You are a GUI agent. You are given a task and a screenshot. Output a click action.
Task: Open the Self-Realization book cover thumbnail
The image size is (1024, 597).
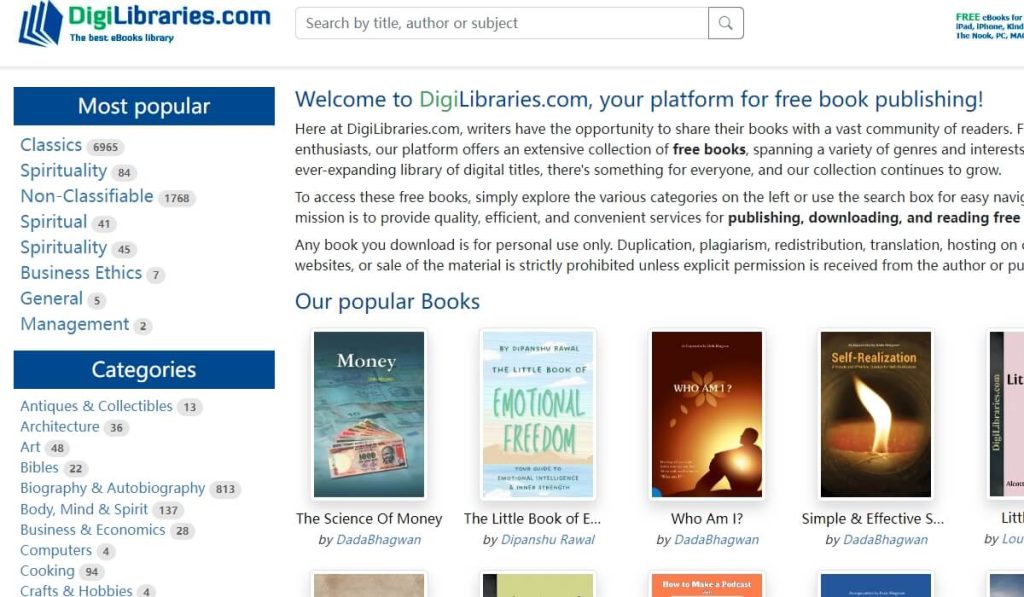(876, 414)
